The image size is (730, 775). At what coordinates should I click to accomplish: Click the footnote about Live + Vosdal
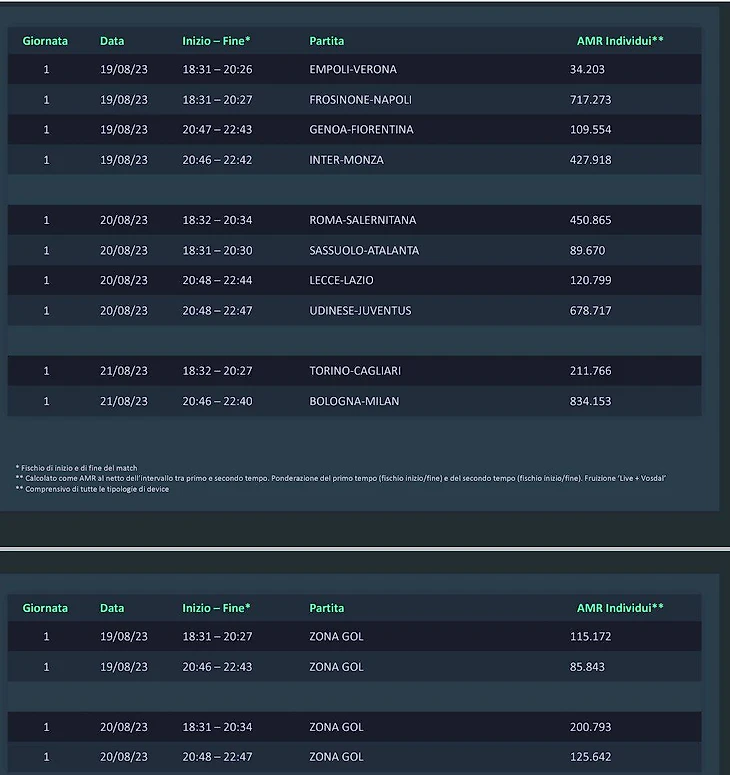340,478
